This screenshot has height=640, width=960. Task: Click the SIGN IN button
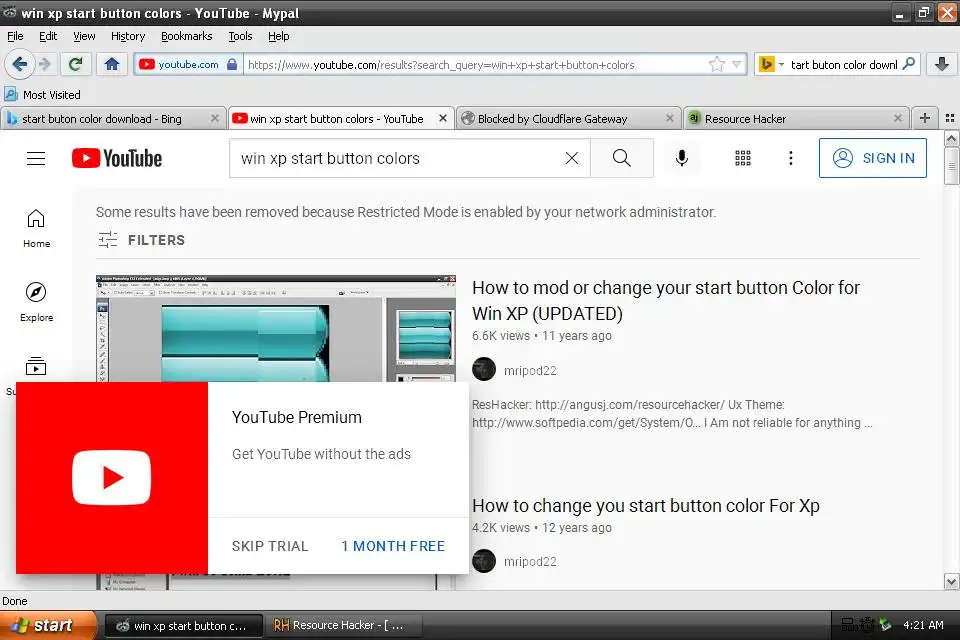[x=872, y=158]
